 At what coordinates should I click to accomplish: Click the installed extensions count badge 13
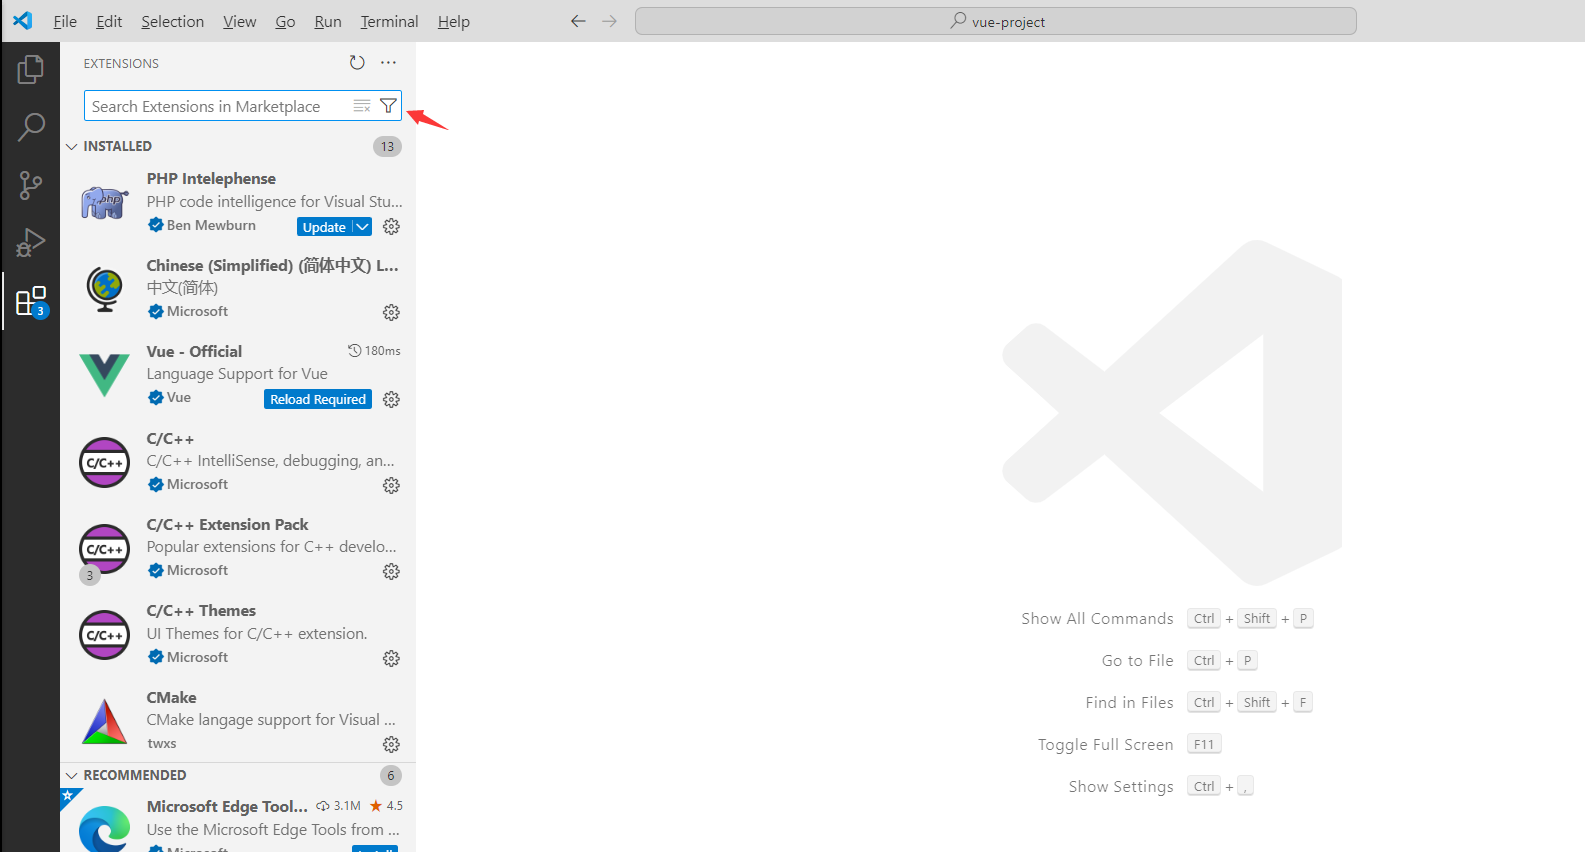click(387, 147)
